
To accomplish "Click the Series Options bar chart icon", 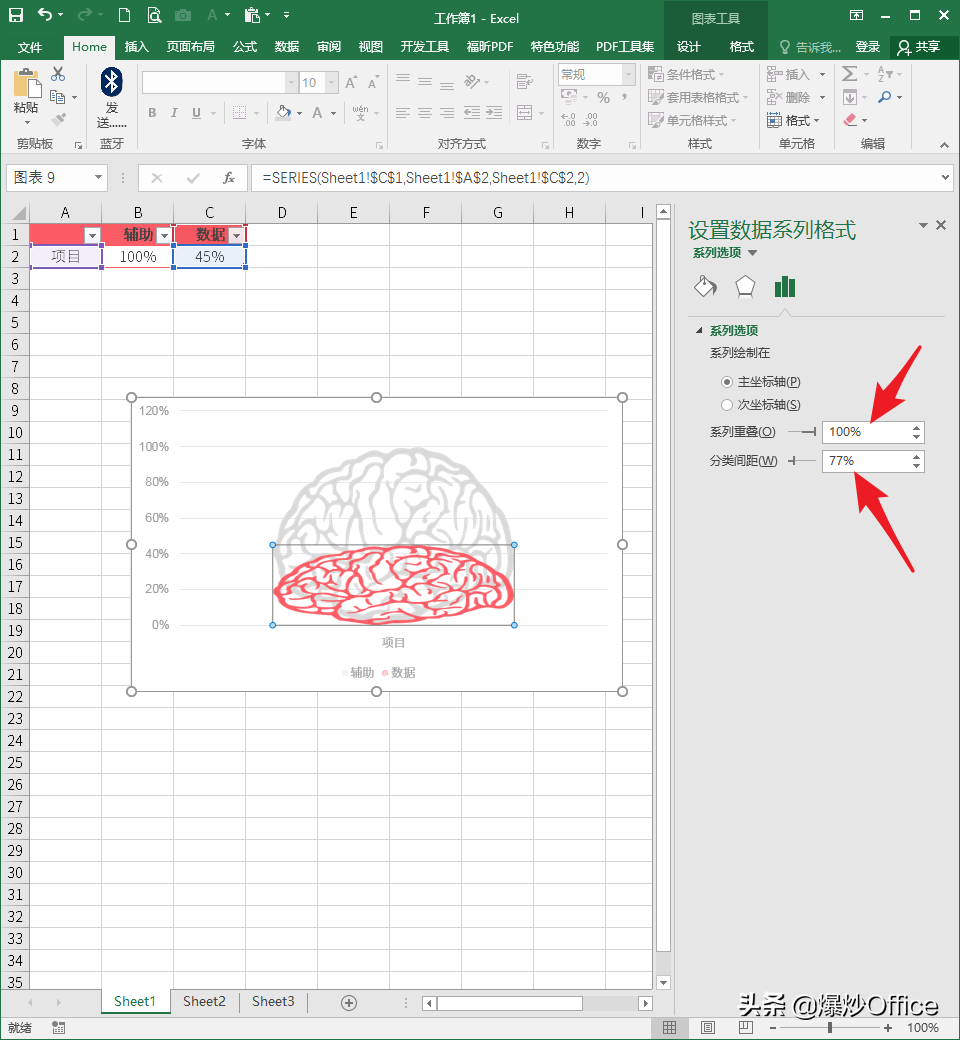I will click(785, 287).
